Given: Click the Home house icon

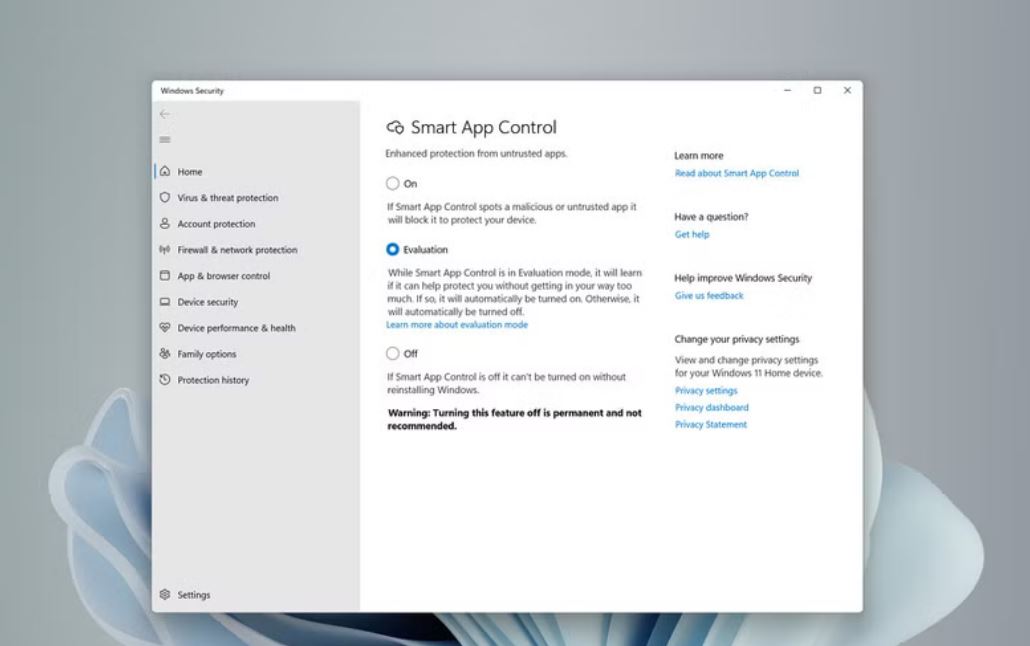Looking at the screenshot, I should 165,171.
